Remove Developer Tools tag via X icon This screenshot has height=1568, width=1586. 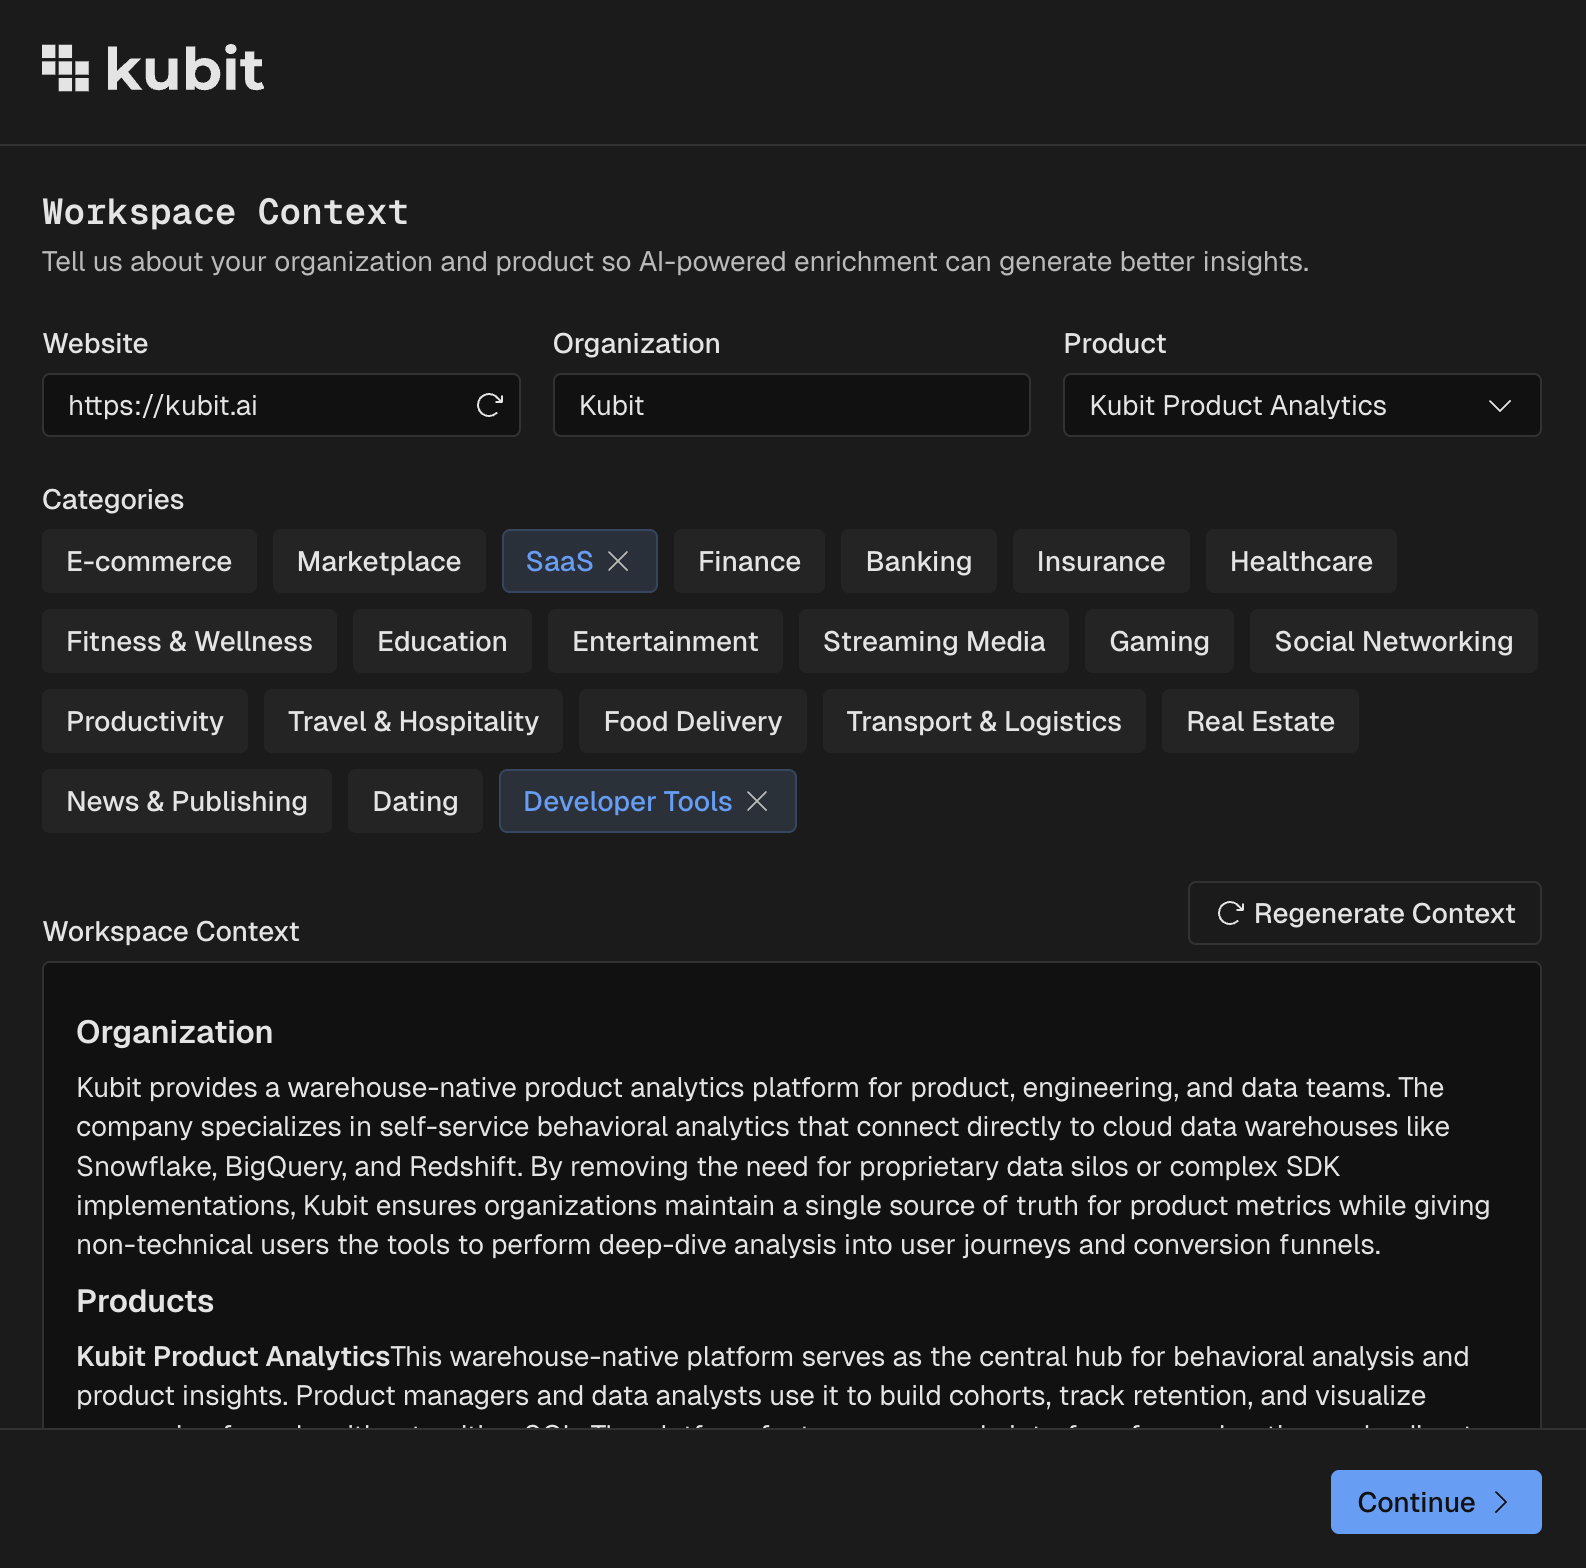tap(758, 801)
